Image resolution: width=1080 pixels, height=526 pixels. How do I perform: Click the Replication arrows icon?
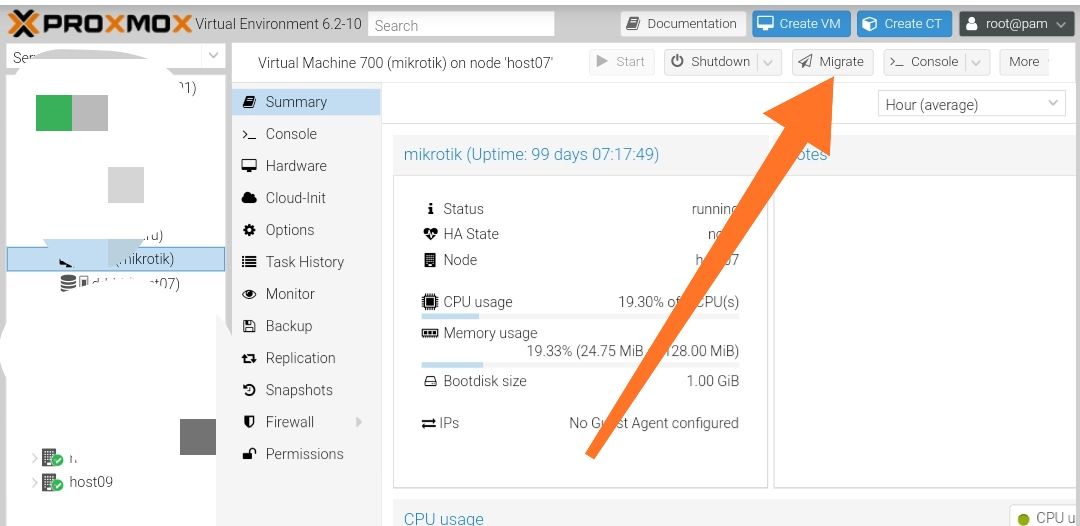(249, 358)
